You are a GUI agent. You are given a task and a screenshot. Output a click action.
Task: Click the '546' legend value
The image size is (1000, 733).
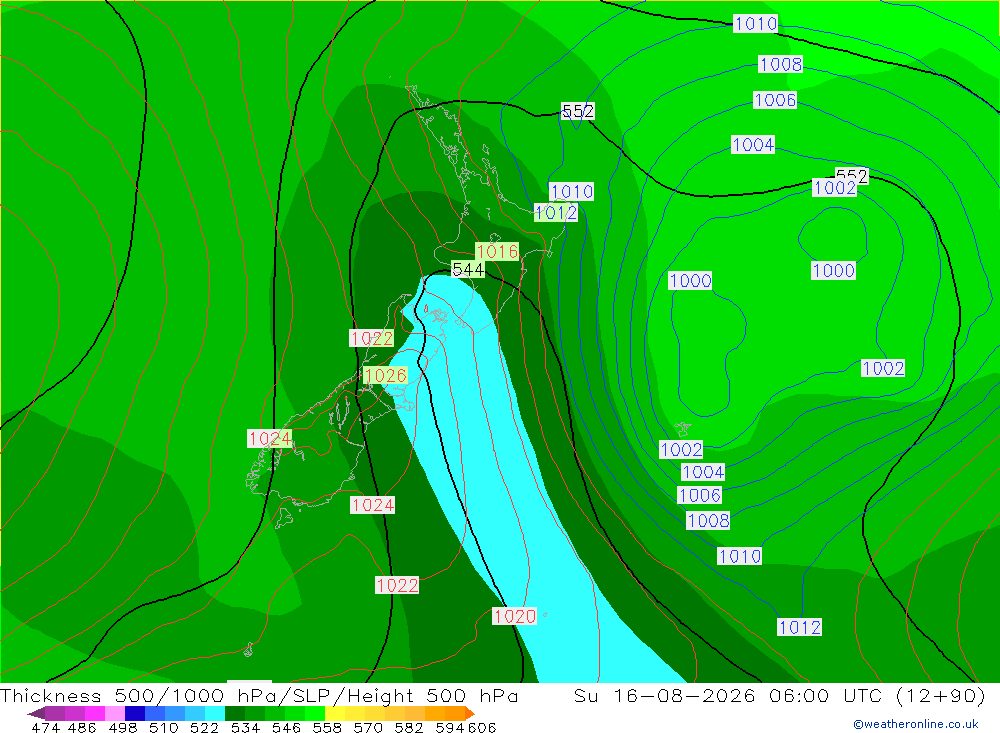pos(286,727)
